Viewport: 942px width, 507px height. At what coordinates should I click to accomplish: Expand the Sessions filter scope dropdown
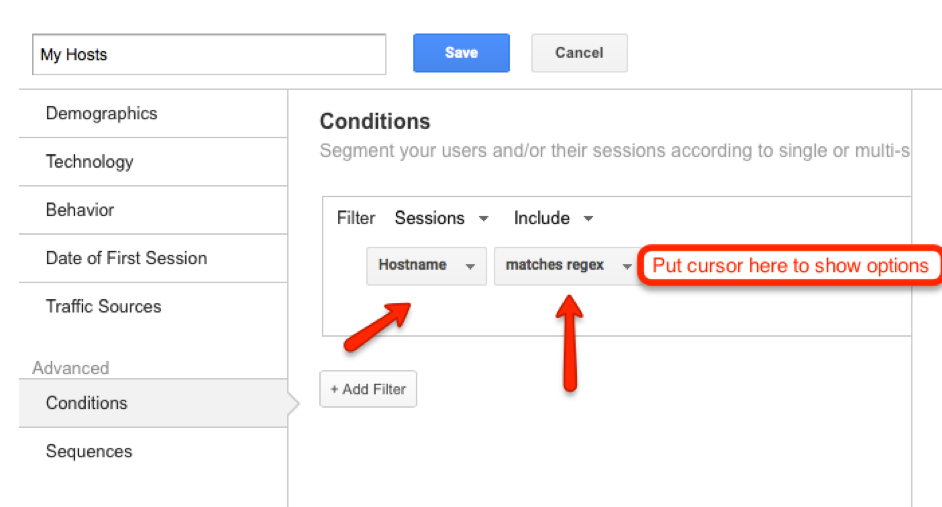click(x=441, y=218)
